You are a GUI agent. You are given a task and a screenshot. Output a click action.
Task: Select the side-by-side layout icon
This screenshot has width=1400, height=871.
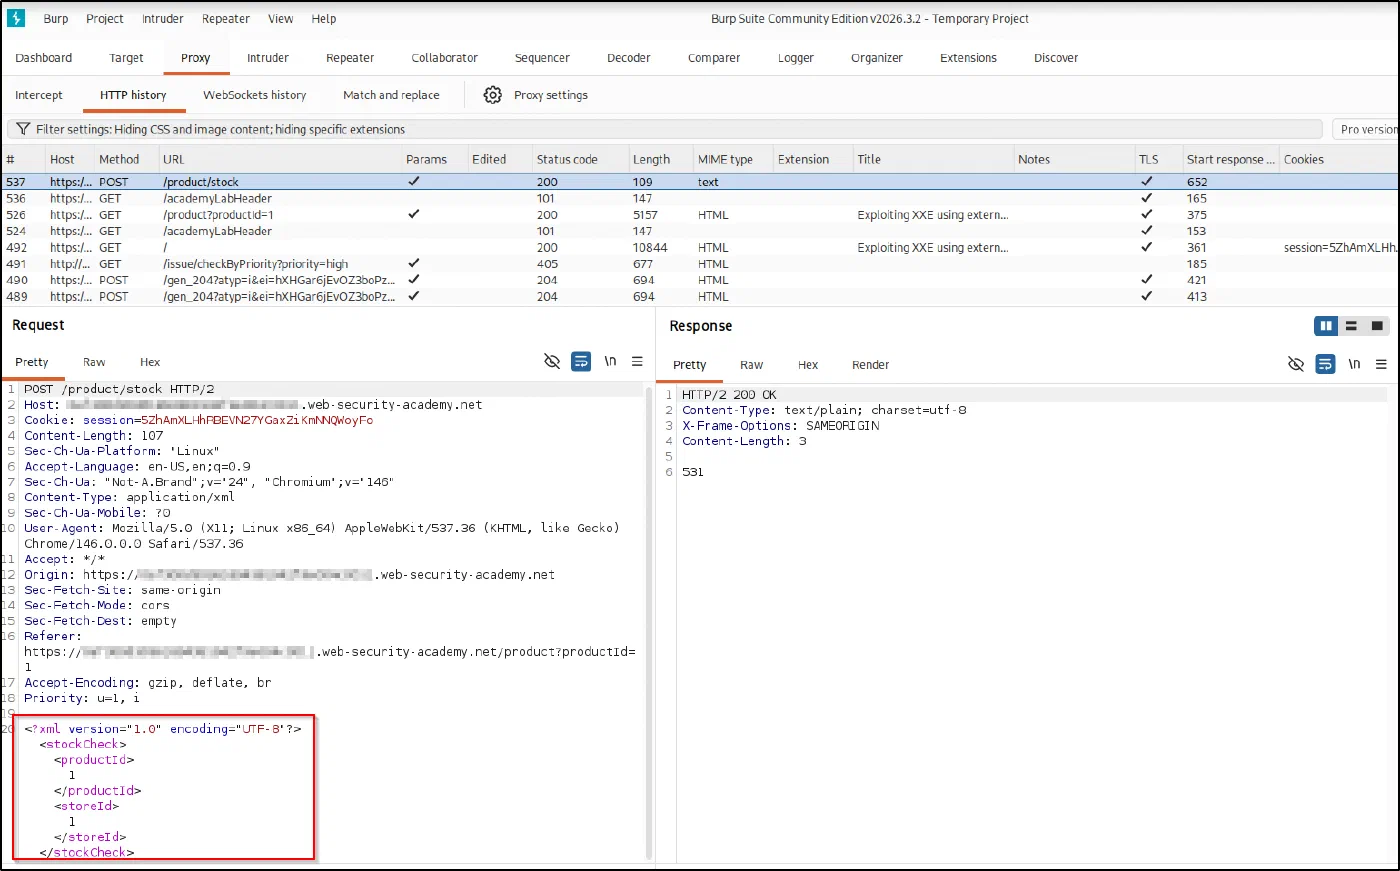(x=1326, y=326)
